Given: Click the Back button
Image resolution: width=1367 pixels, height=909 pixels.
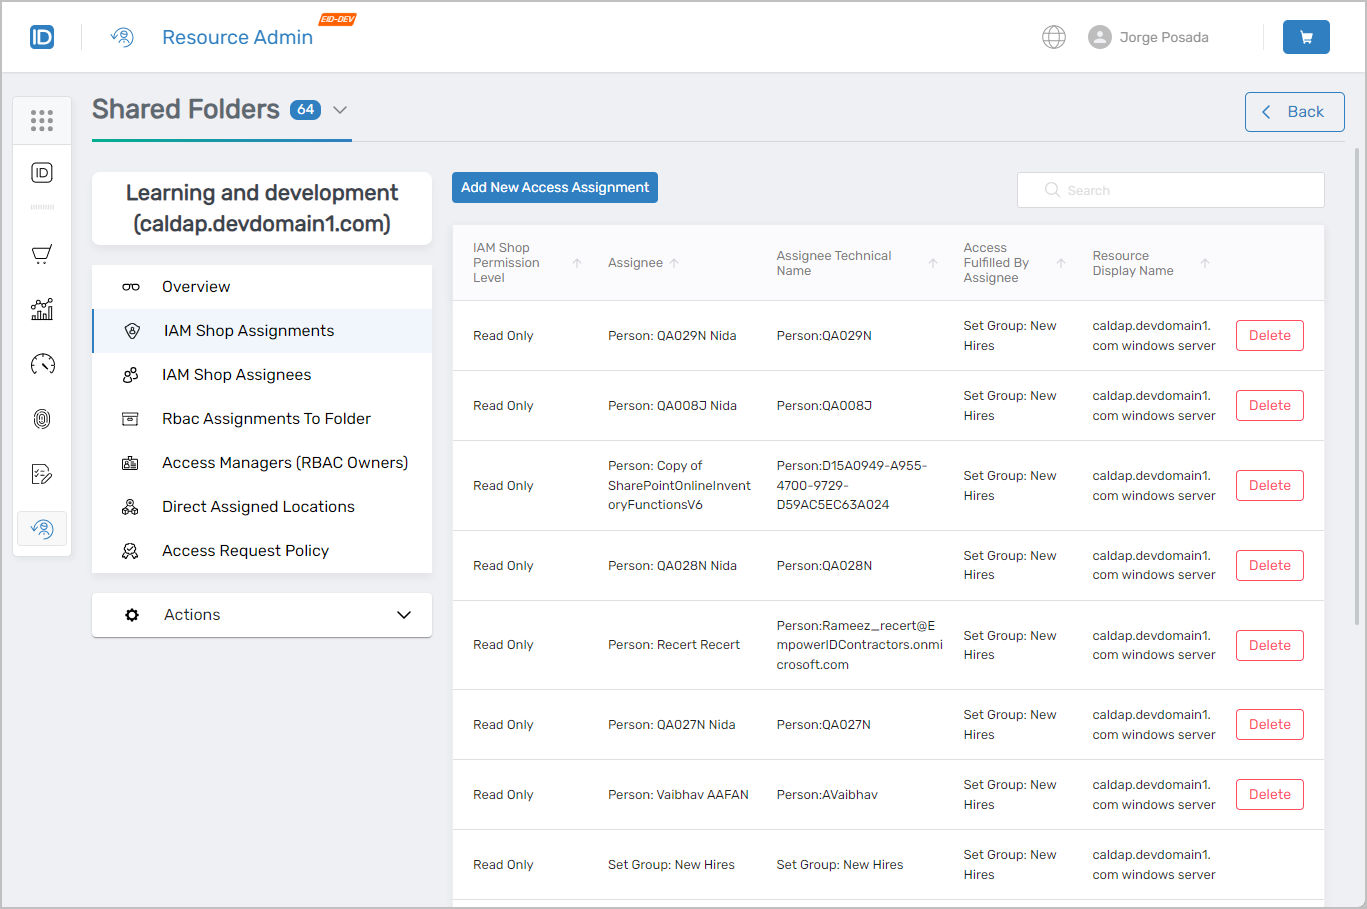Looking at the screenshot, I should click(x=1294, y=112).
